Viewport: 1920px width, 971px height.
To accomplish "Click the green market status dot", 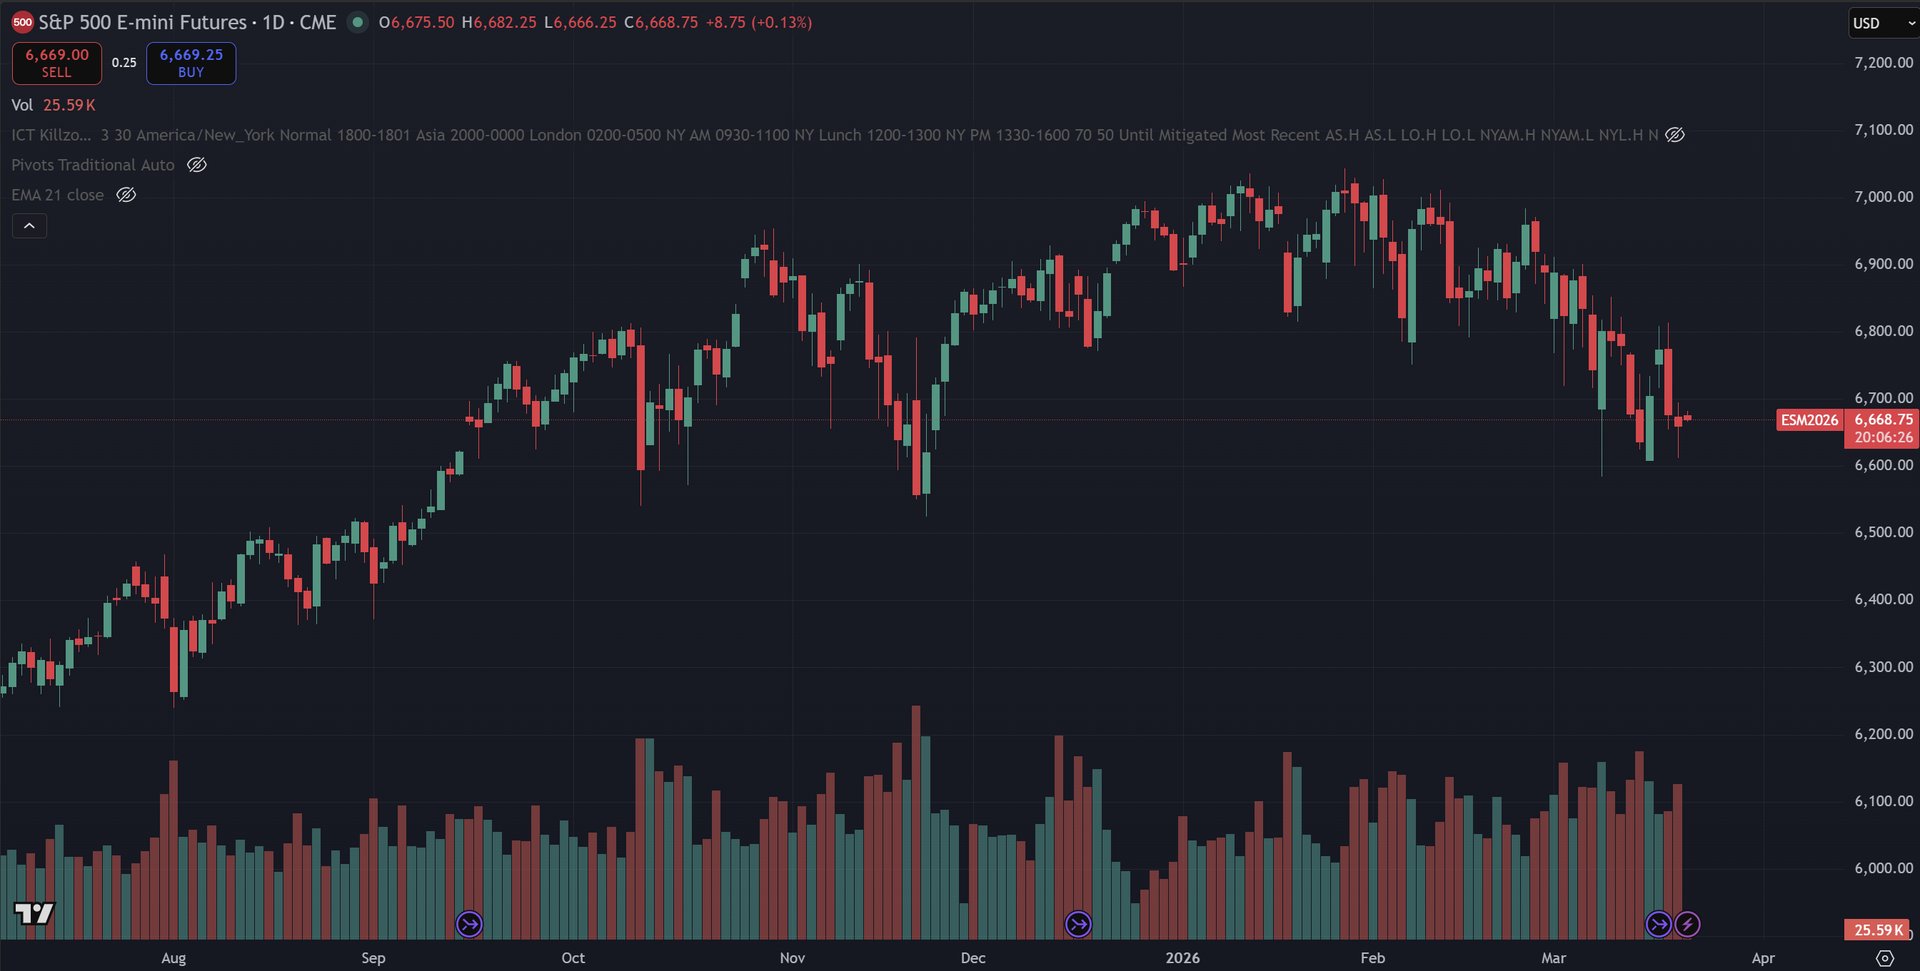I will tap(357, 22).
